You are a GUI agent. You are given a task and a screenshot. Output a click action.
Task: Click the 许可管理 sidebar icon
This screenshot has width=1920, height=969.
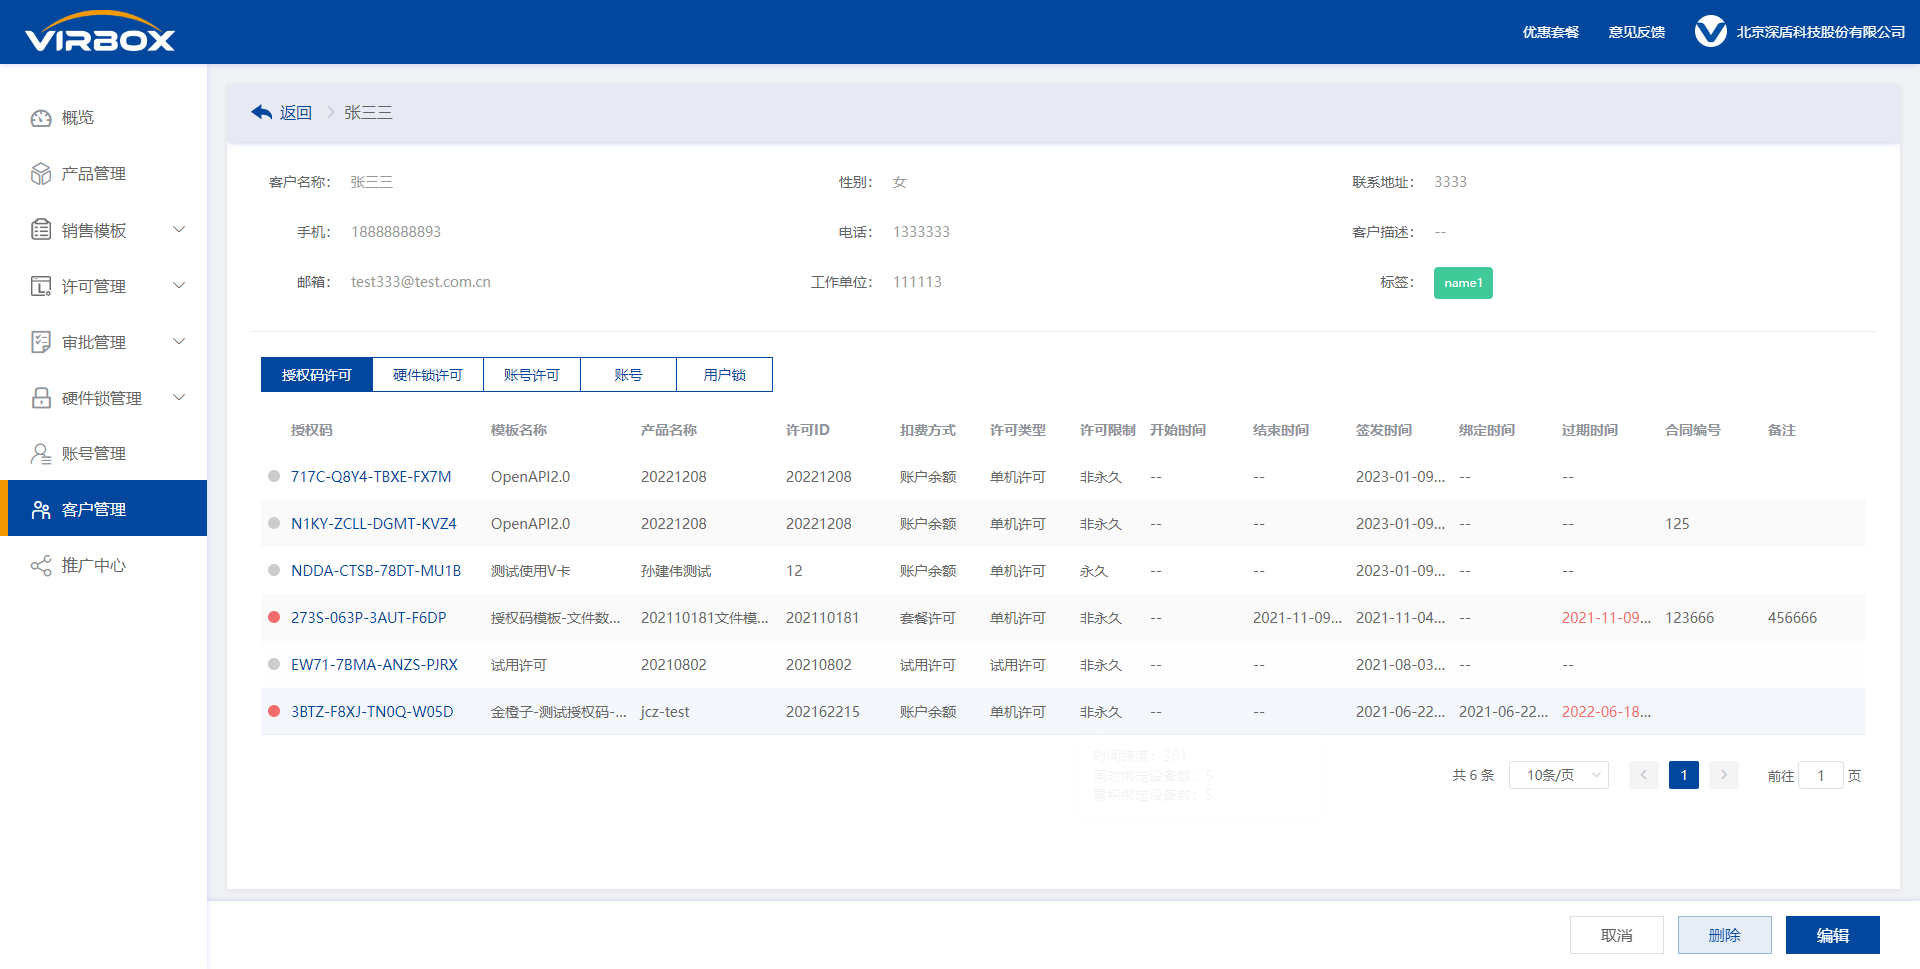(x=41, y=286)
